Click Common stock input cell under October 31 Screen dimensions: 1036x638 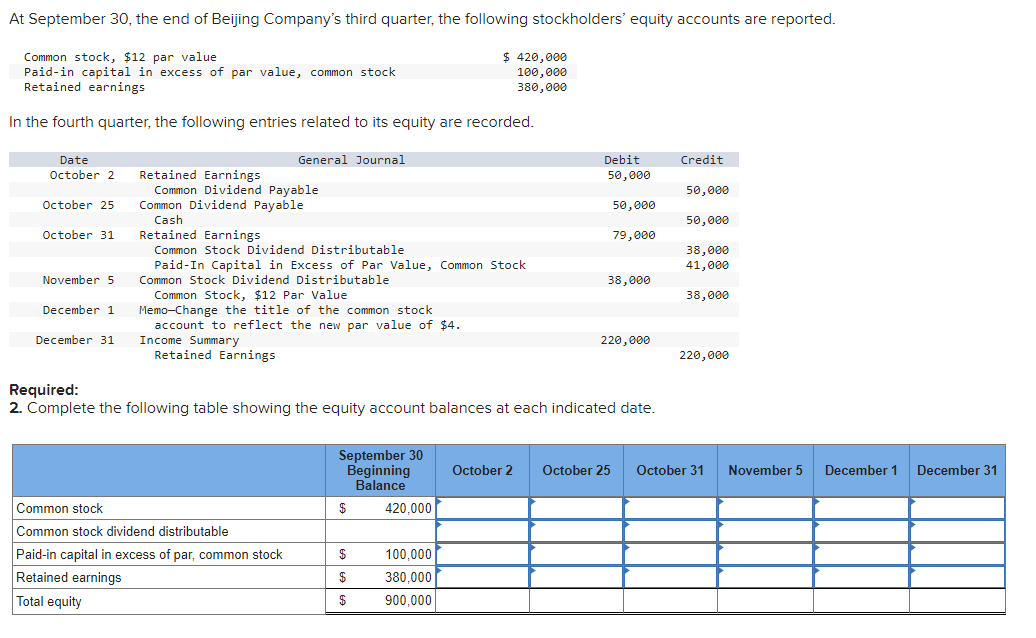point(670,508)
